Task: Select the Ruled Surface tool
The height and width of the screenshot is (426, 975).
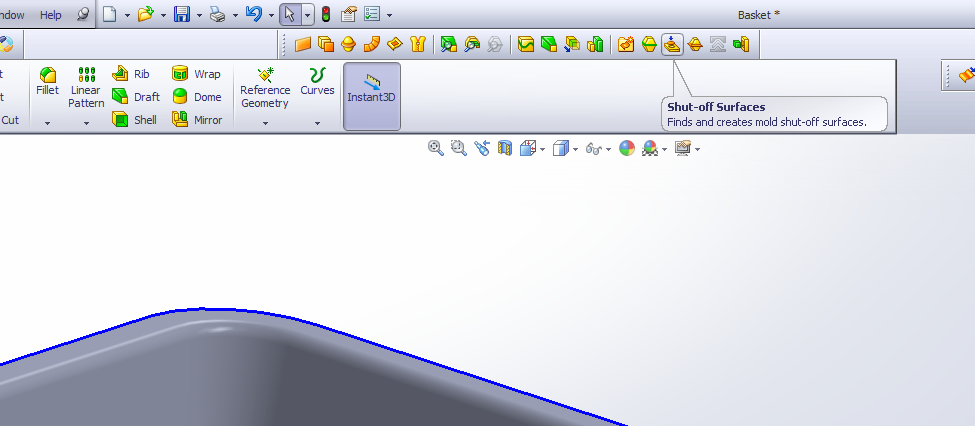Action: pos(372,44)
